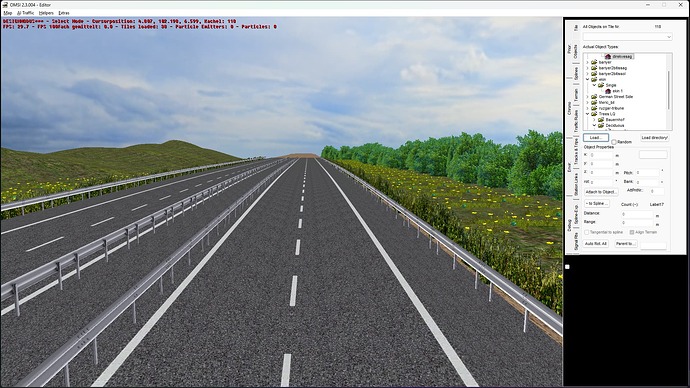Image resolution: width=690 pixels, height=388 pixels.
Task: Switch to the Terrain vertical tab
Action: (x=576, y=95)
